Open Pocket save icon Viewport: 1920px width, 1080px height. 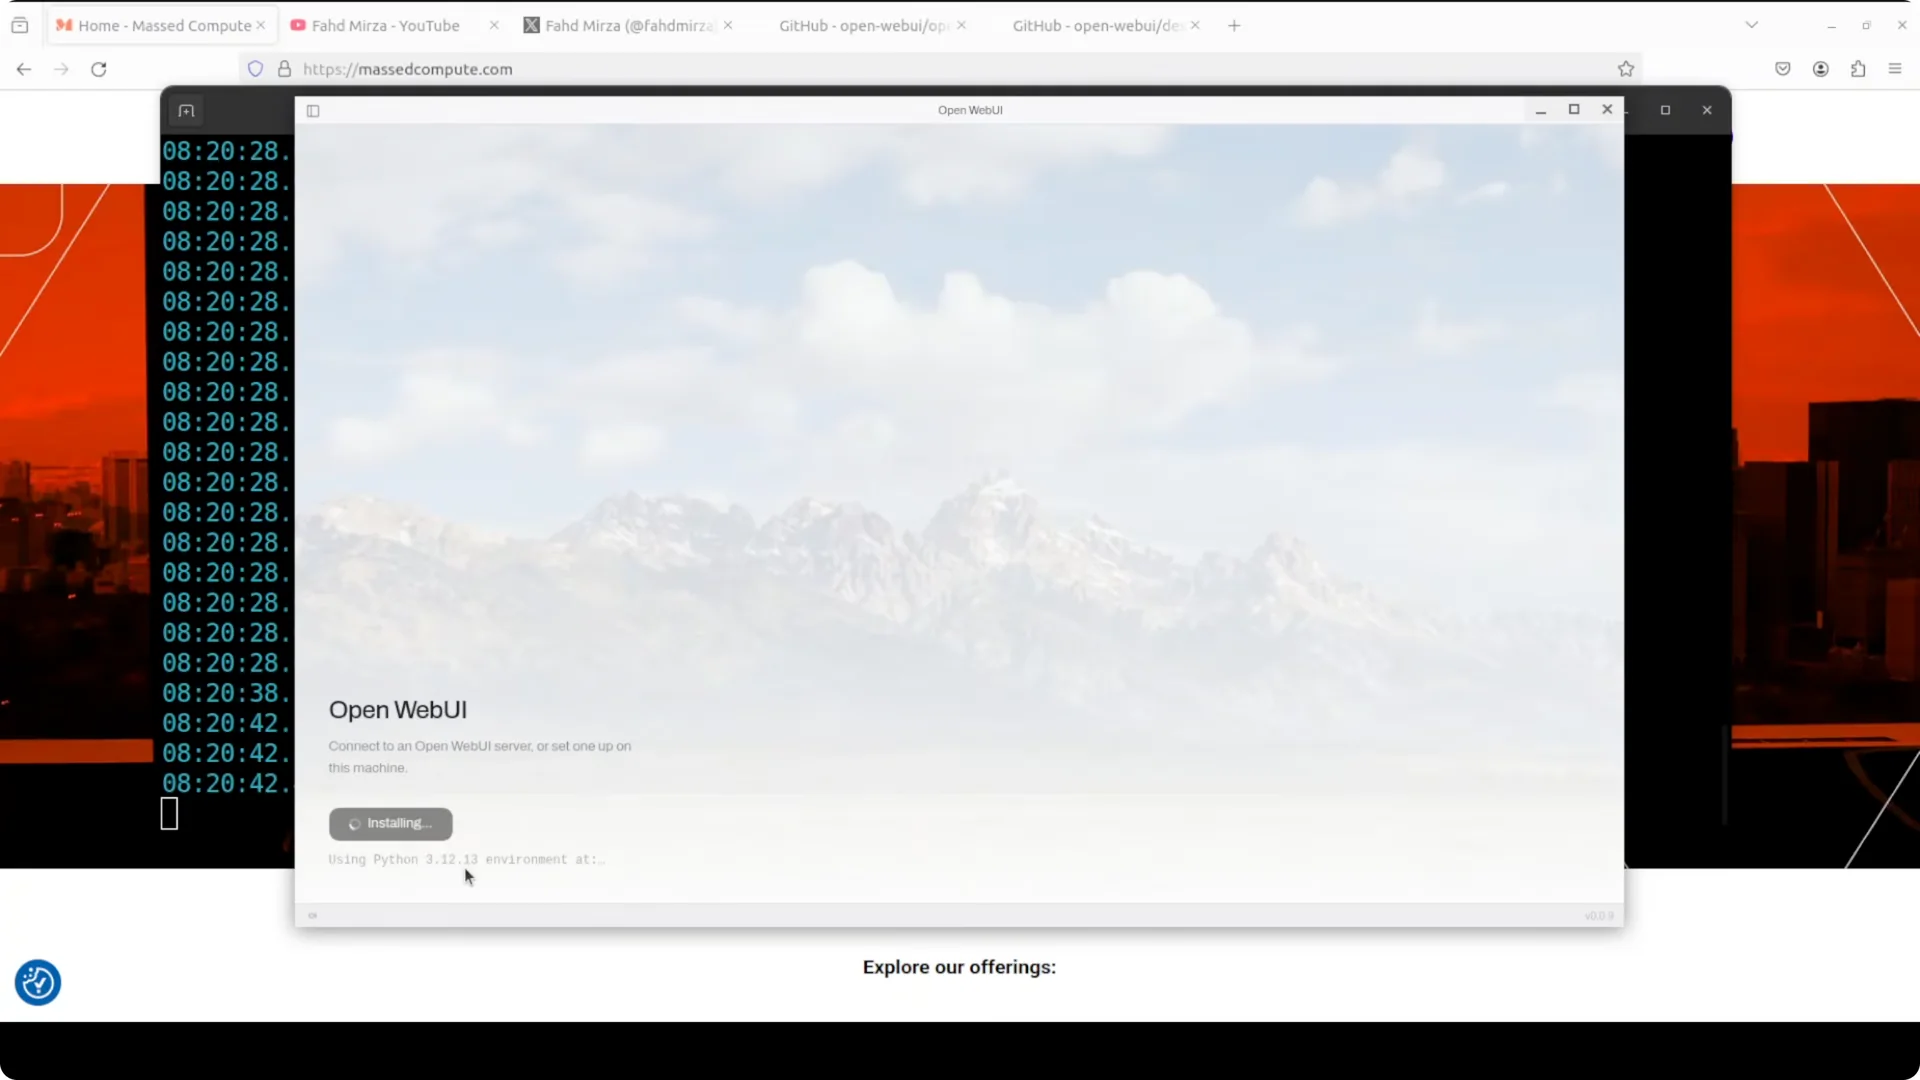tap(1783, 69)
